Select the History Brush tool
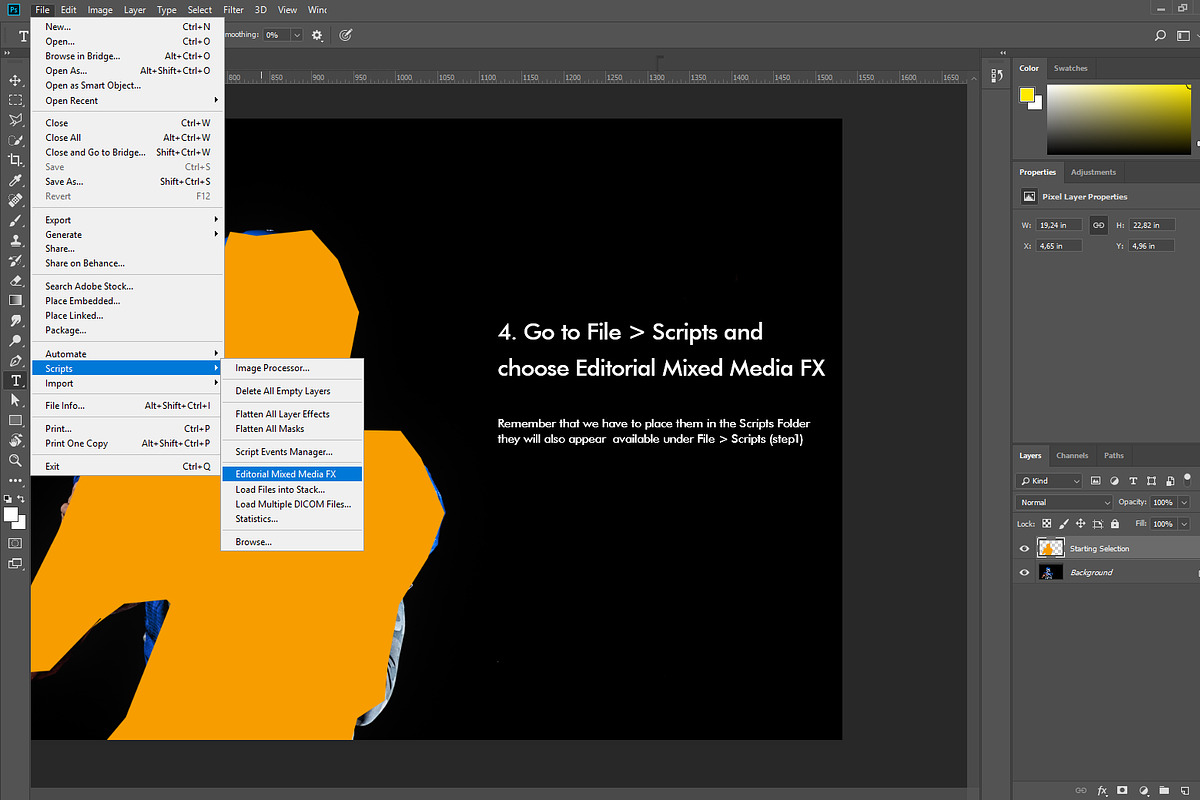Viewport: 1200px width, 800px height. point(15,261)
